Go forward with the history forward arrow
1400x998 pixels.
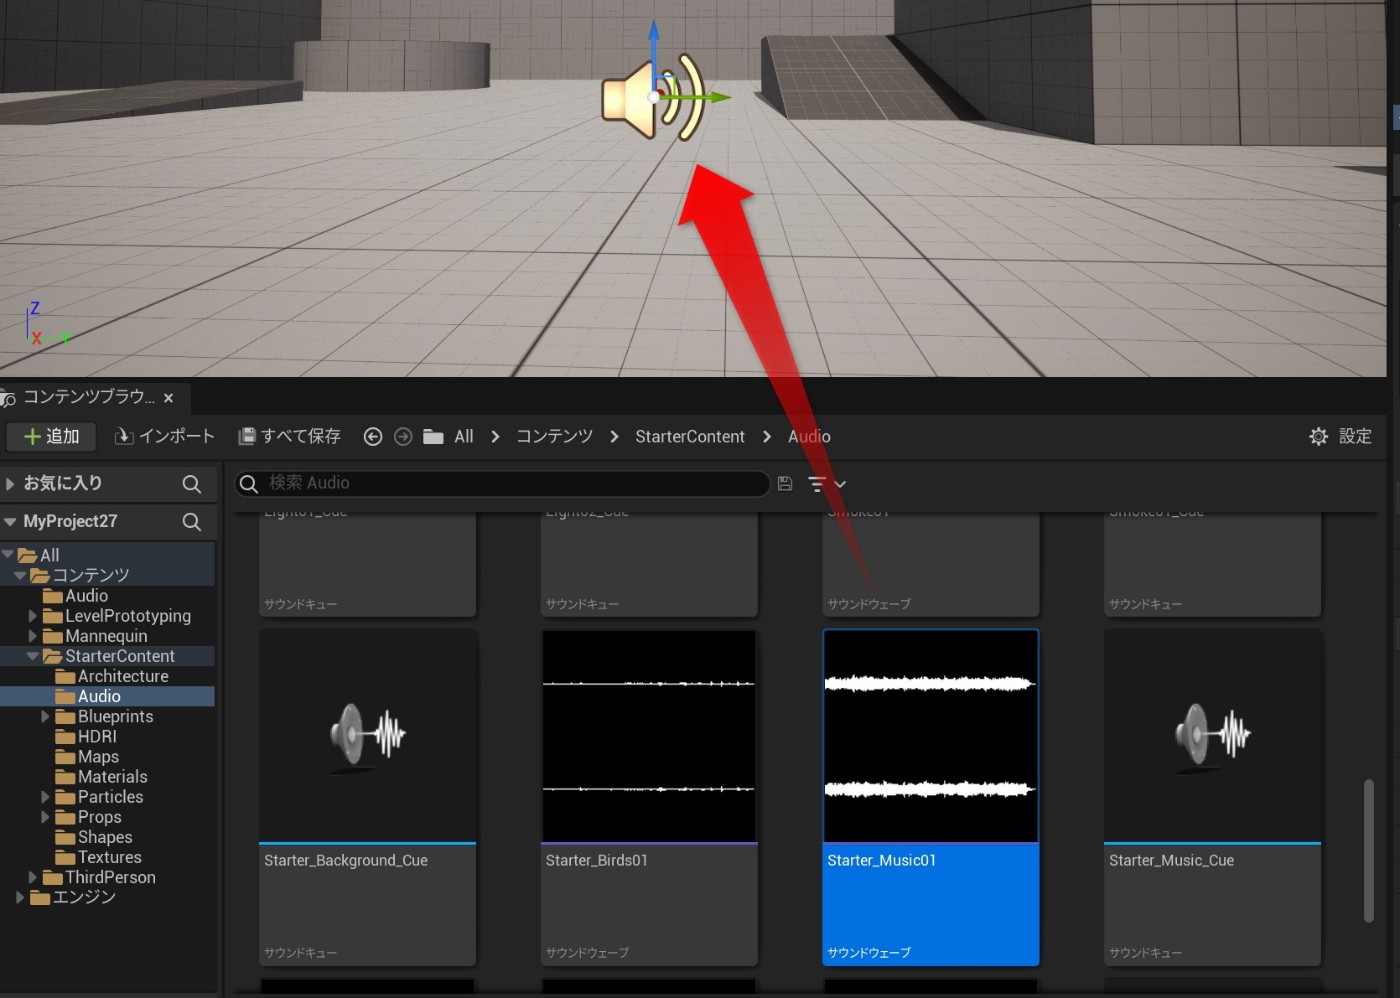[403, 437]
